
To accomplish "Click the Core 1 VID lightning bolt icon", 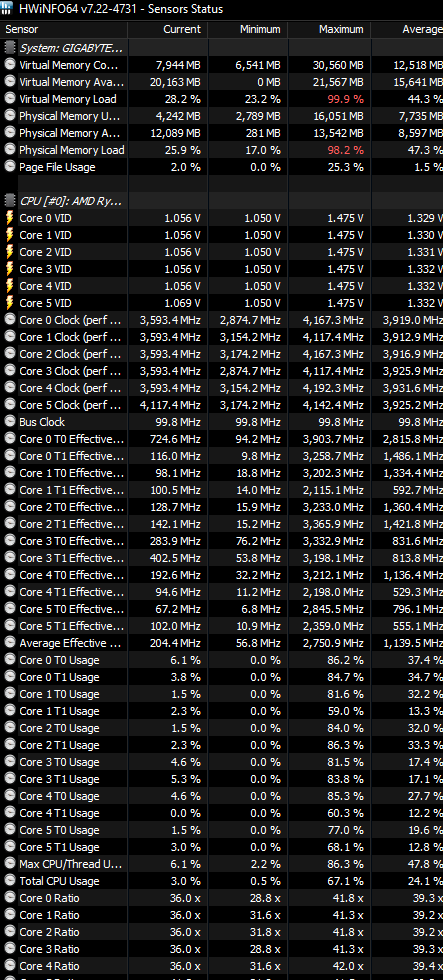I will (x=10, y=234).
